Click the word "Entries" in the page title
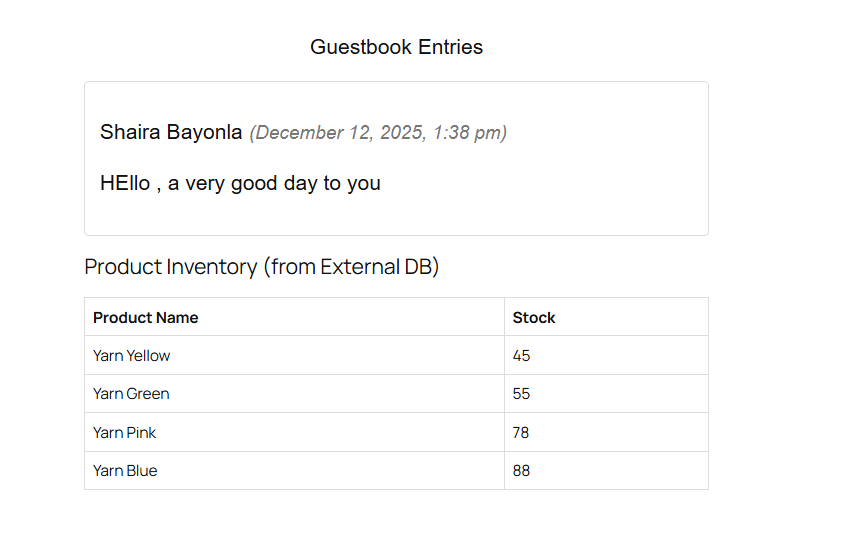 [451, 47]
